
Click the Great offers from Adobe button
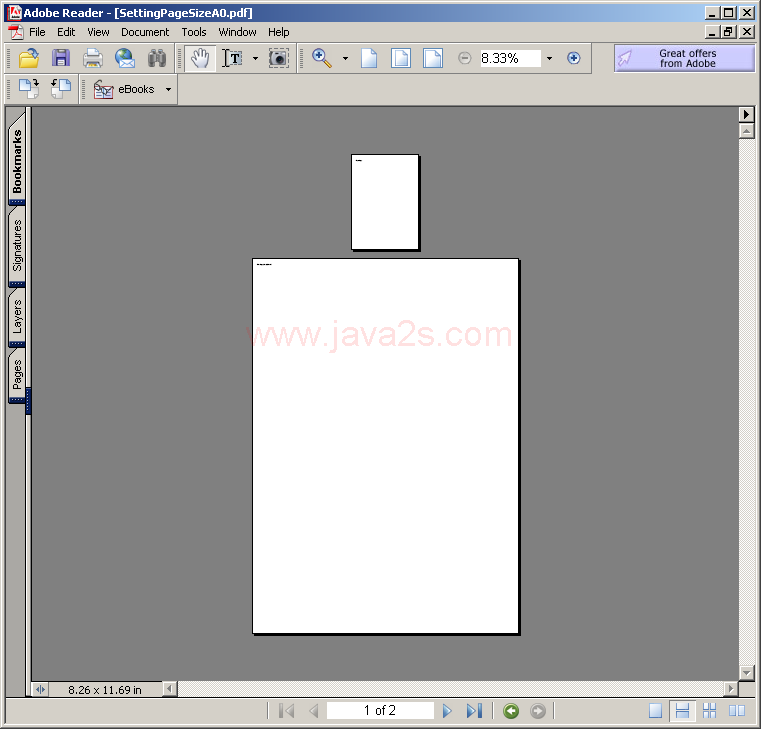click(684, 58)
